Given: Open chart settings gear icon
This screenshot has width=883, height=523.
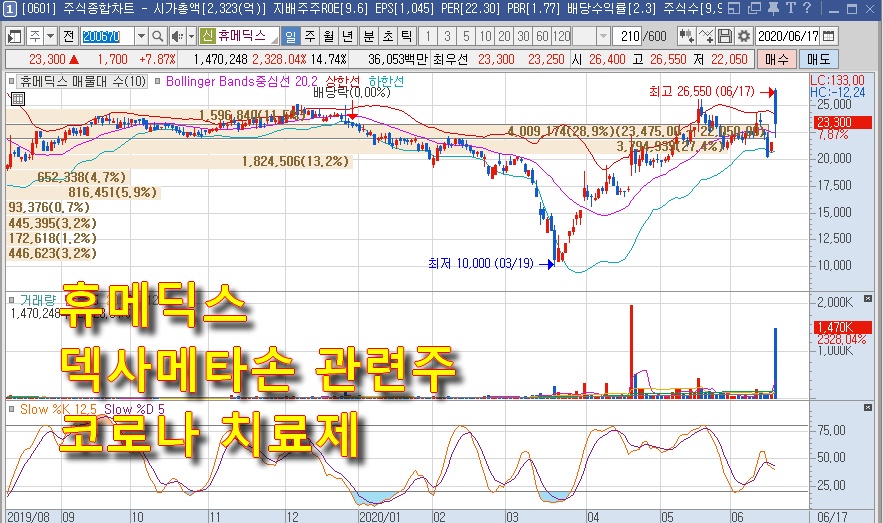Looking at the screenshot, I should tap(744, 37).
